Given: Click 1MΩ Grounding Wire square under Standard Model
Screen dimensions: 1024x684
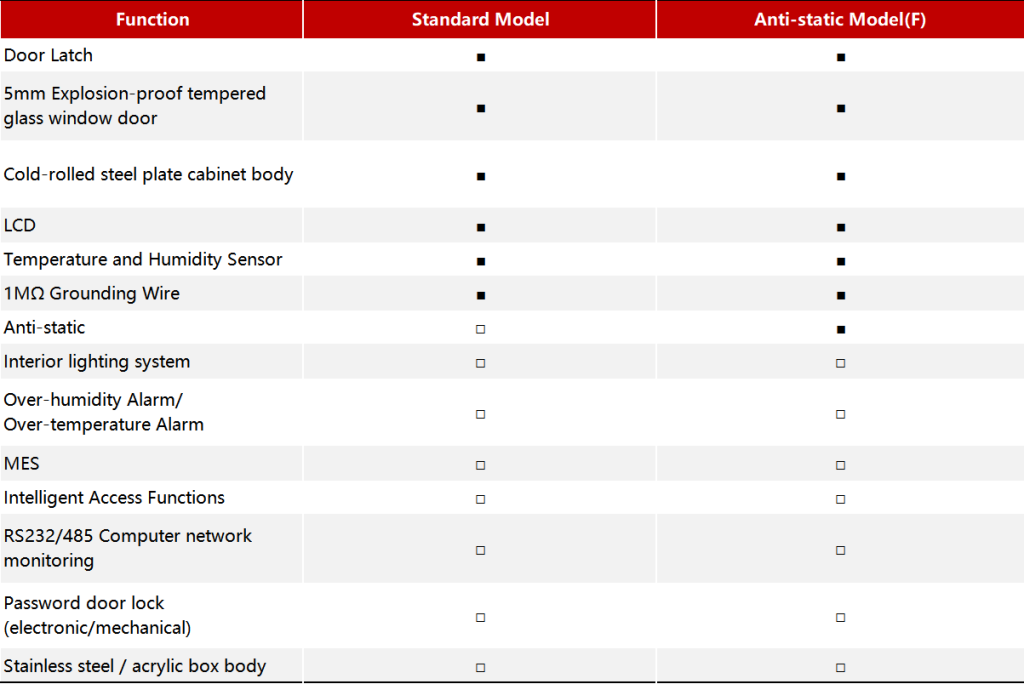Looking at the screenshot, I should point(481,295).
